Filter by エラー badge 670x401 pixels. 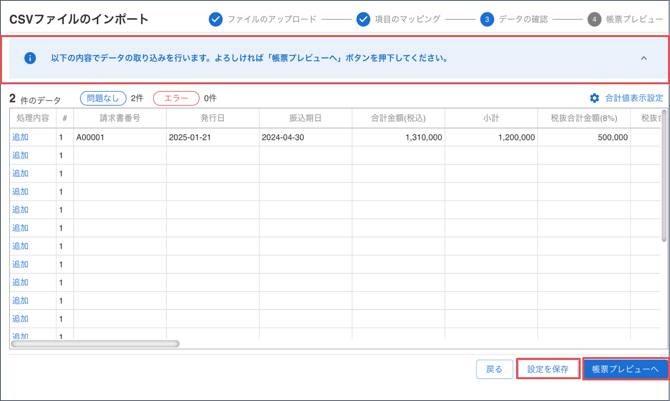pyautogui.click(x=176, y=98)
